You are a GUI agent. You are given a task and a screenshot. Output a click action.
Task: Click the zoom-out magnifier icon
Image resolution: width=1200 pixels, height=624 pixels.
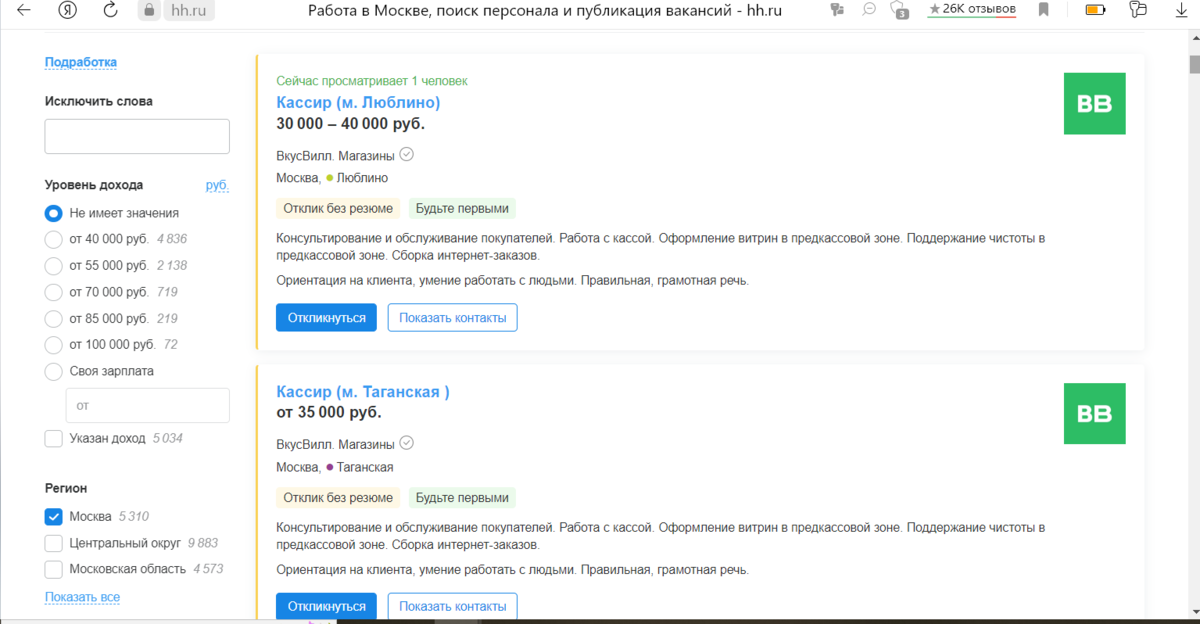[x=869, y=10]
